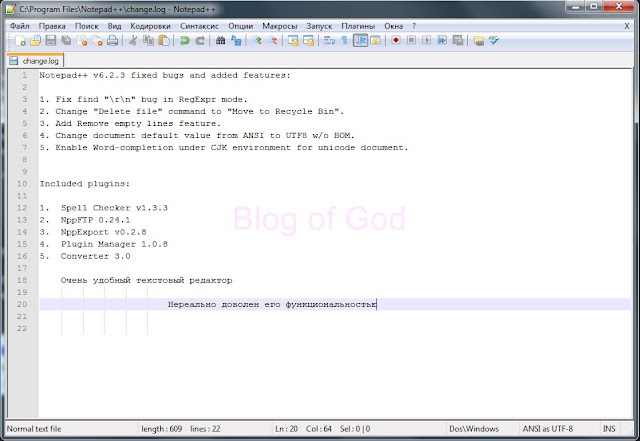Run the spell checker toolbar icon

(494, 40)
